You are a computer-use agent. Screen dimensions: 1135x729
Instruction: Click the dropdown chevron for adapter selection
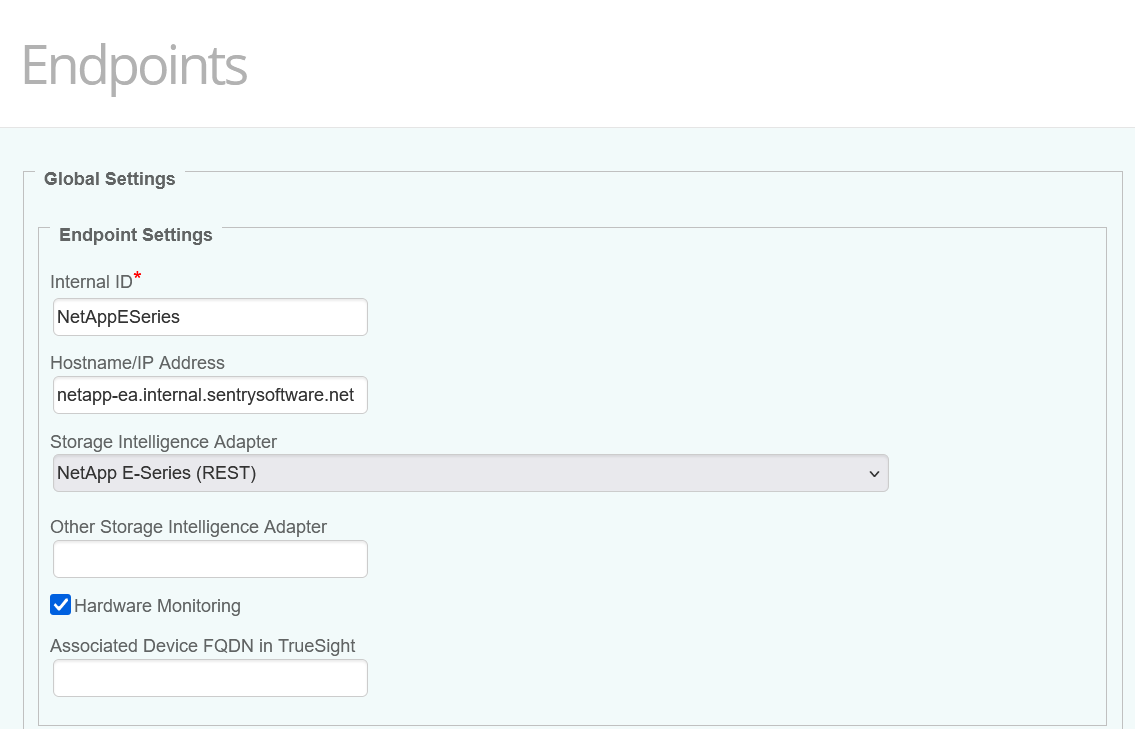tap(875, 472)
